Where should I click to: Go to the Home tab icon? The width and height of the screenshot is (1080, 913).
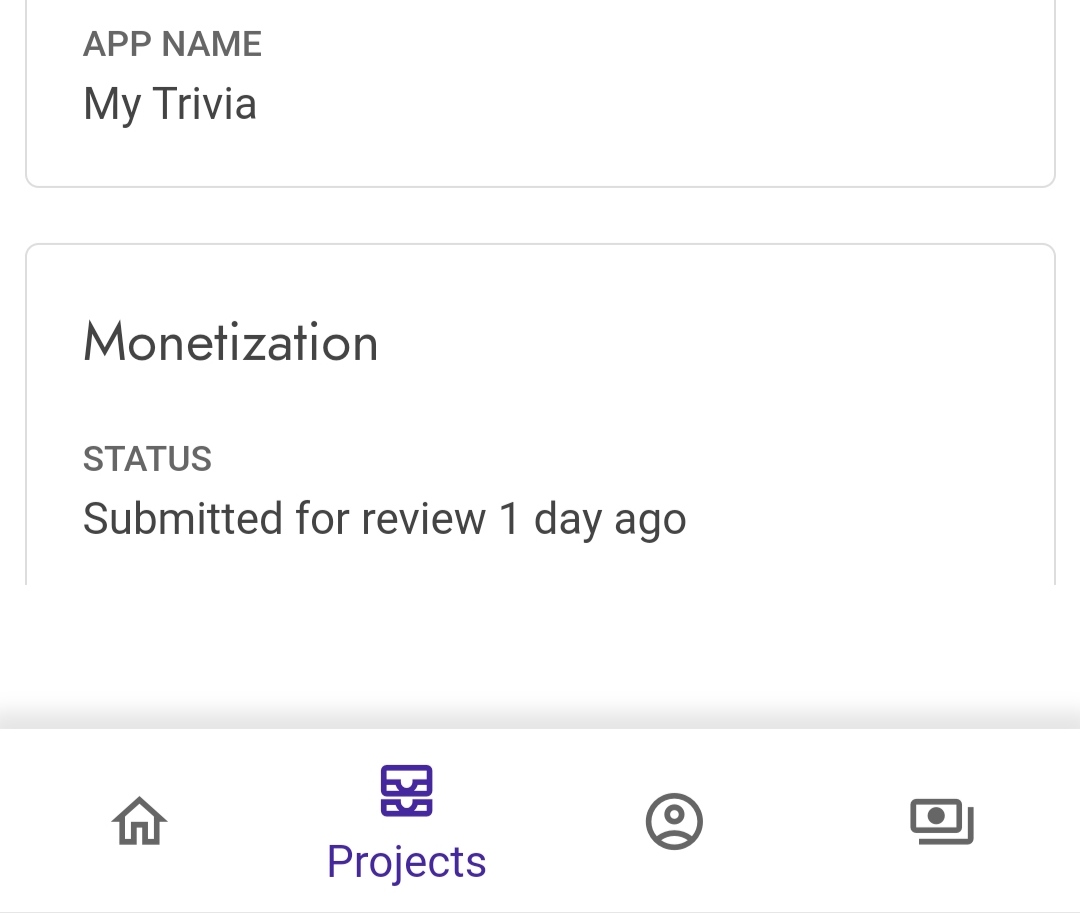tap(139, 821)
